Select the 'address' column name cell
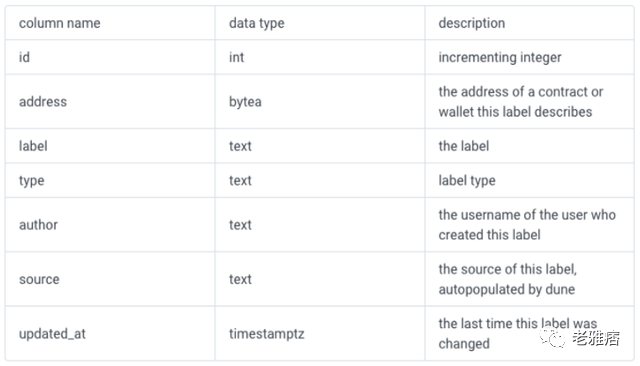 click(110, 102)
